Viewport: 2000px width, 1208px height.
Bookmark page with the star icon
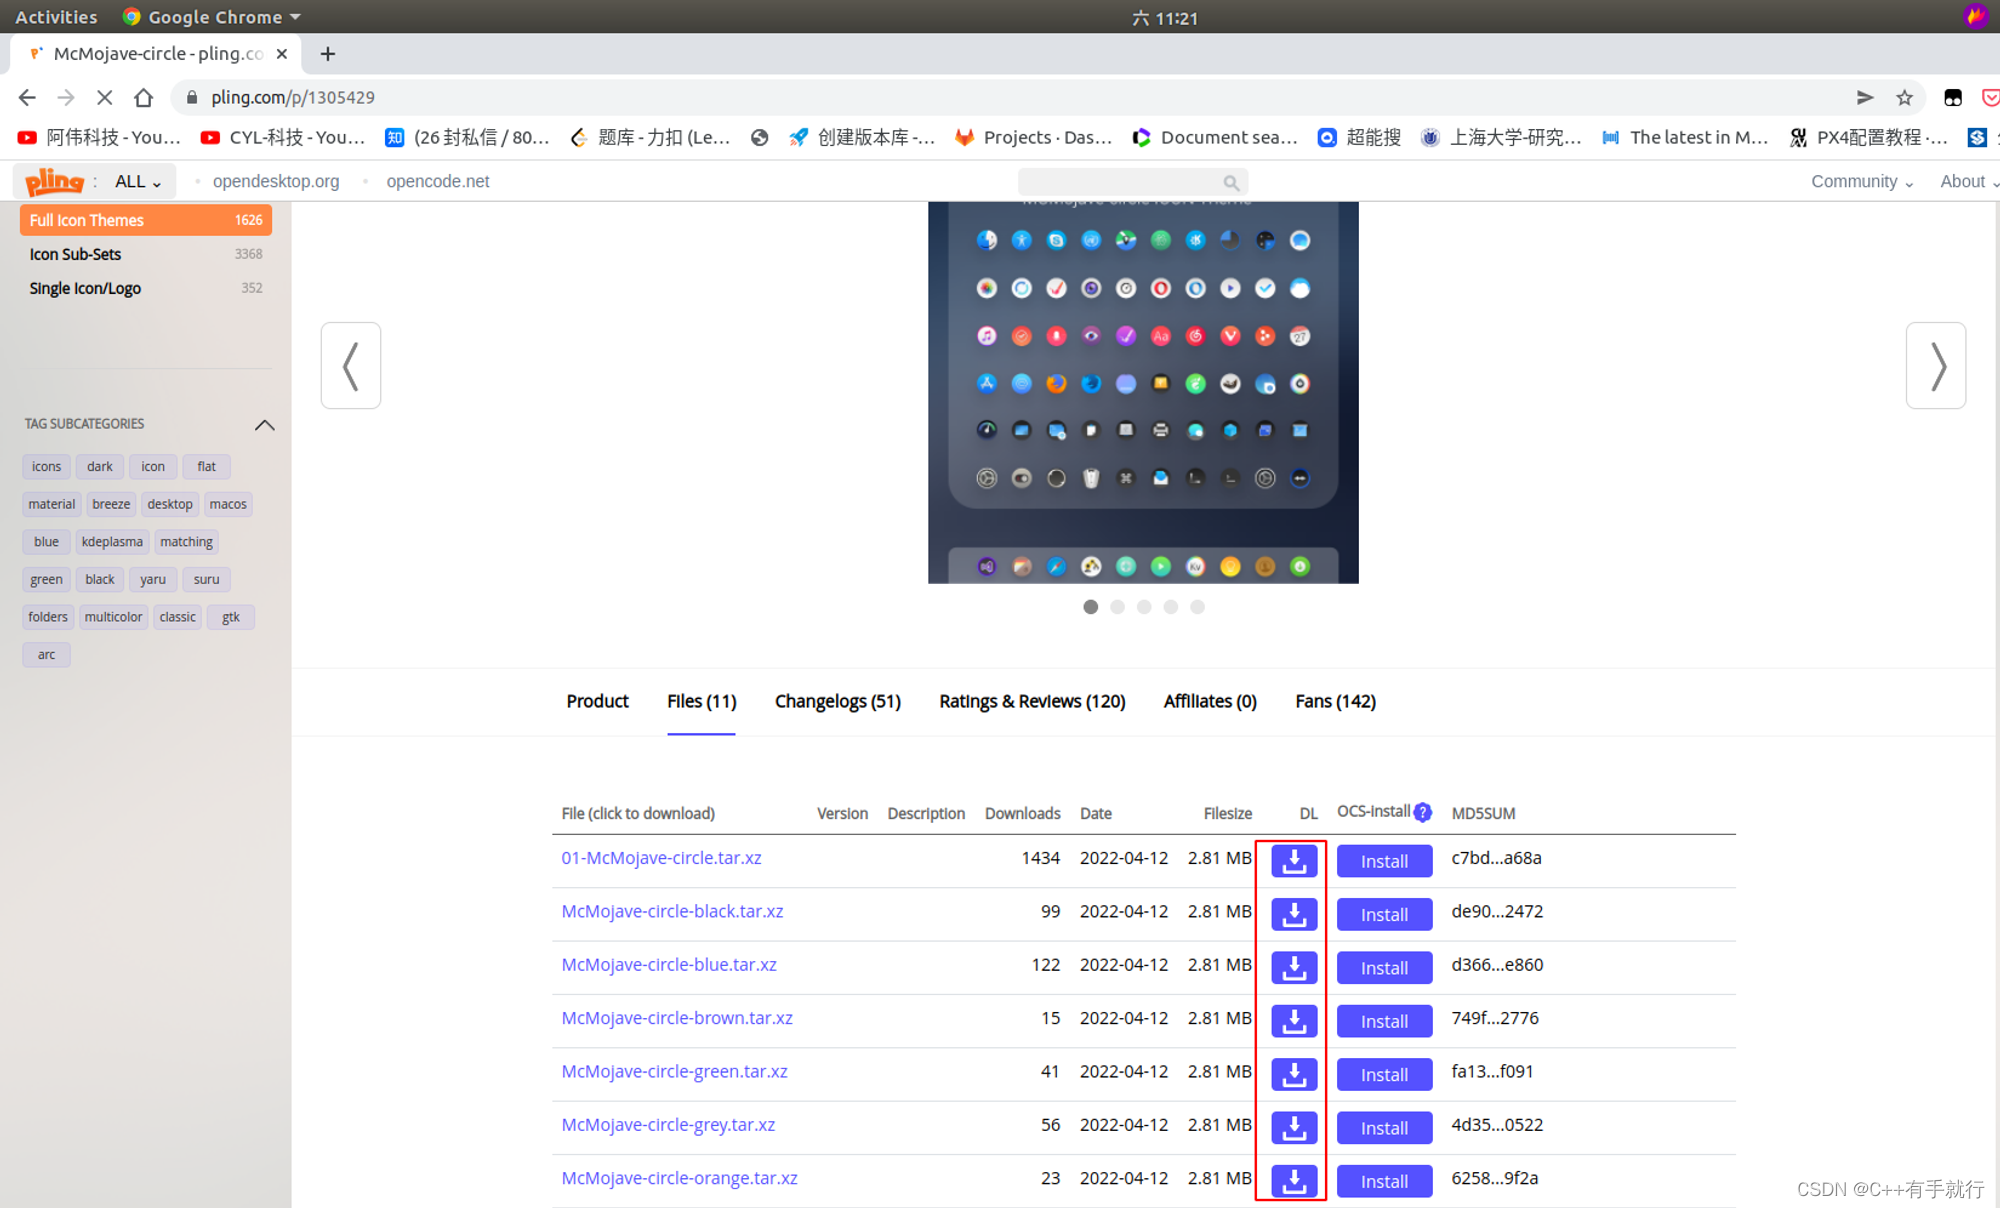click(1904, 97)
